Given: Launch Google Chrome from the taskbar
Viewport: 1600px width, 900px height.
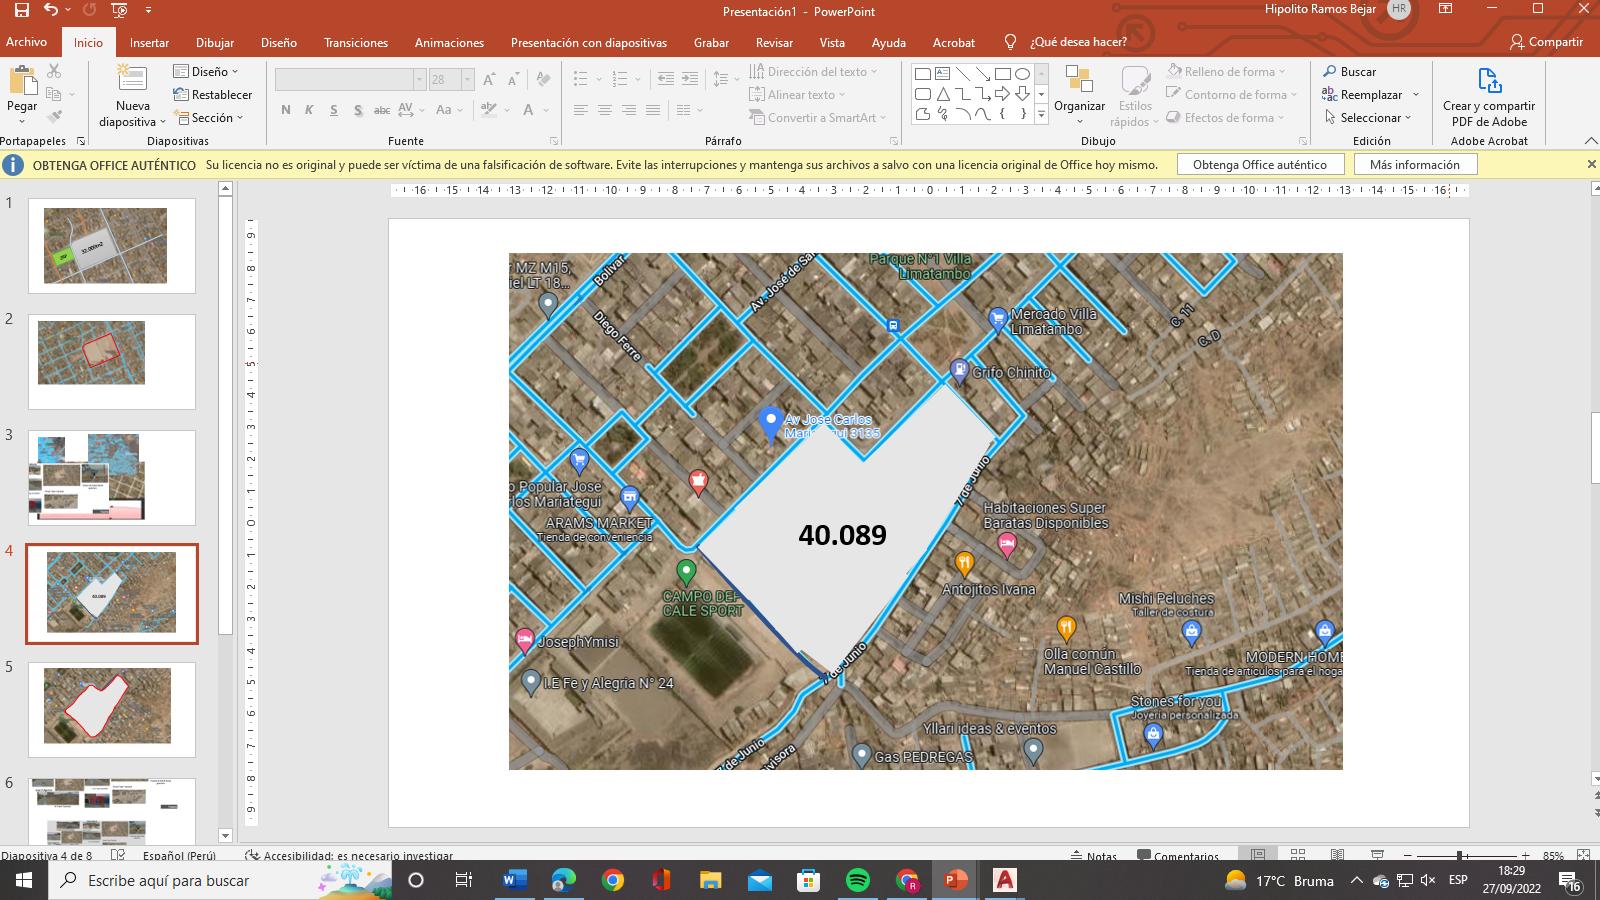Looking at the screenshot, I should pos(612,880).
